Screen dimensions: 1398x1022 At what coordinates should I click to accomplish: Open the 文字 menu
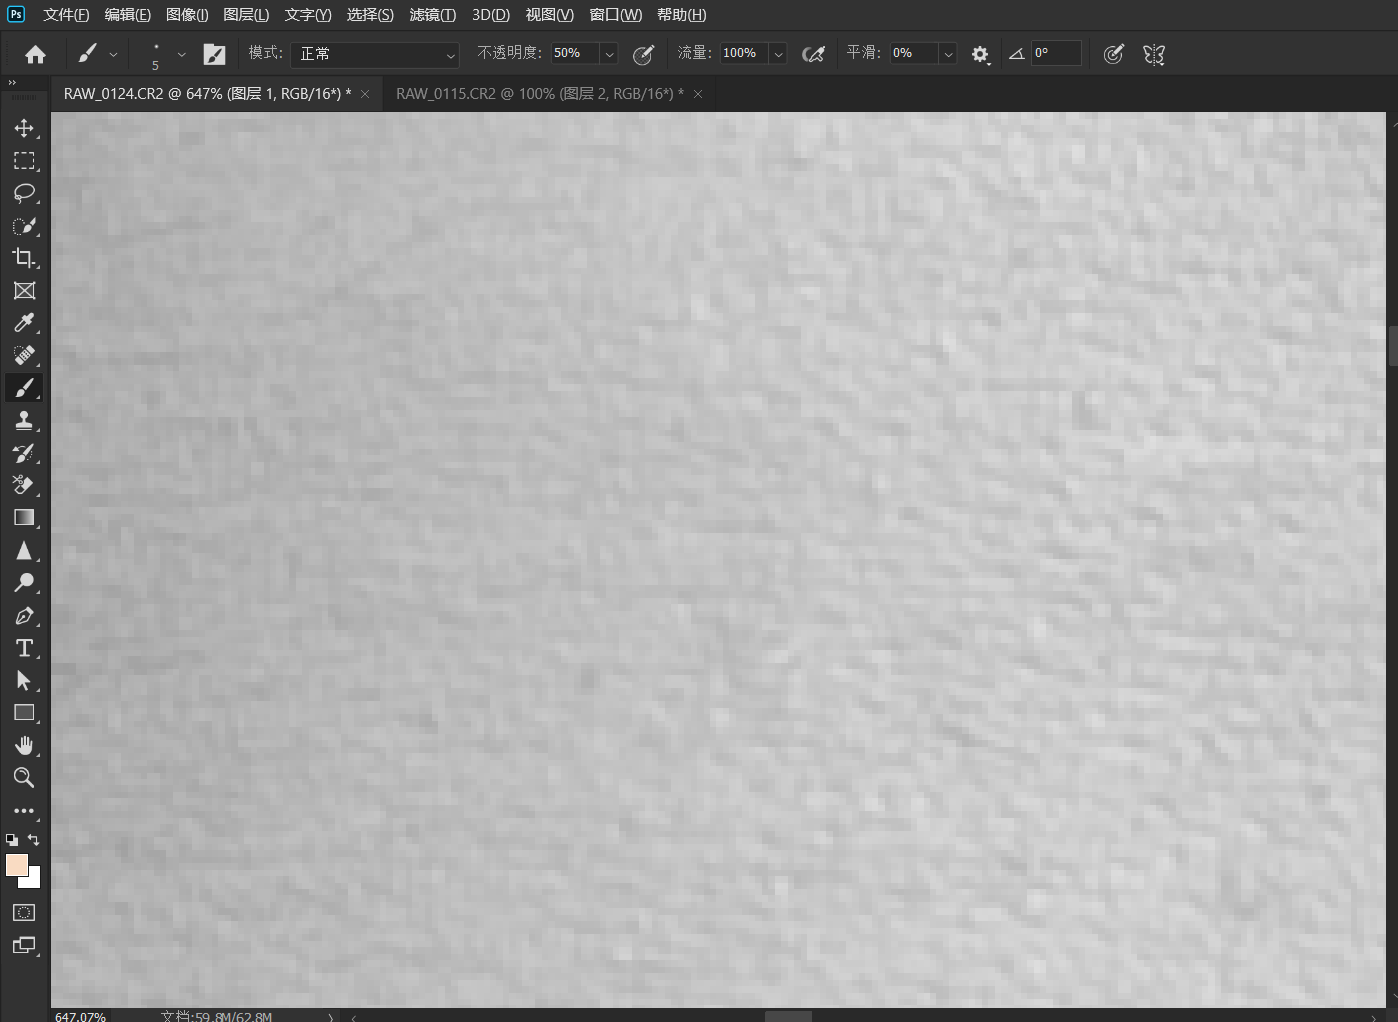pyautogui.click(x=308, y=15)
